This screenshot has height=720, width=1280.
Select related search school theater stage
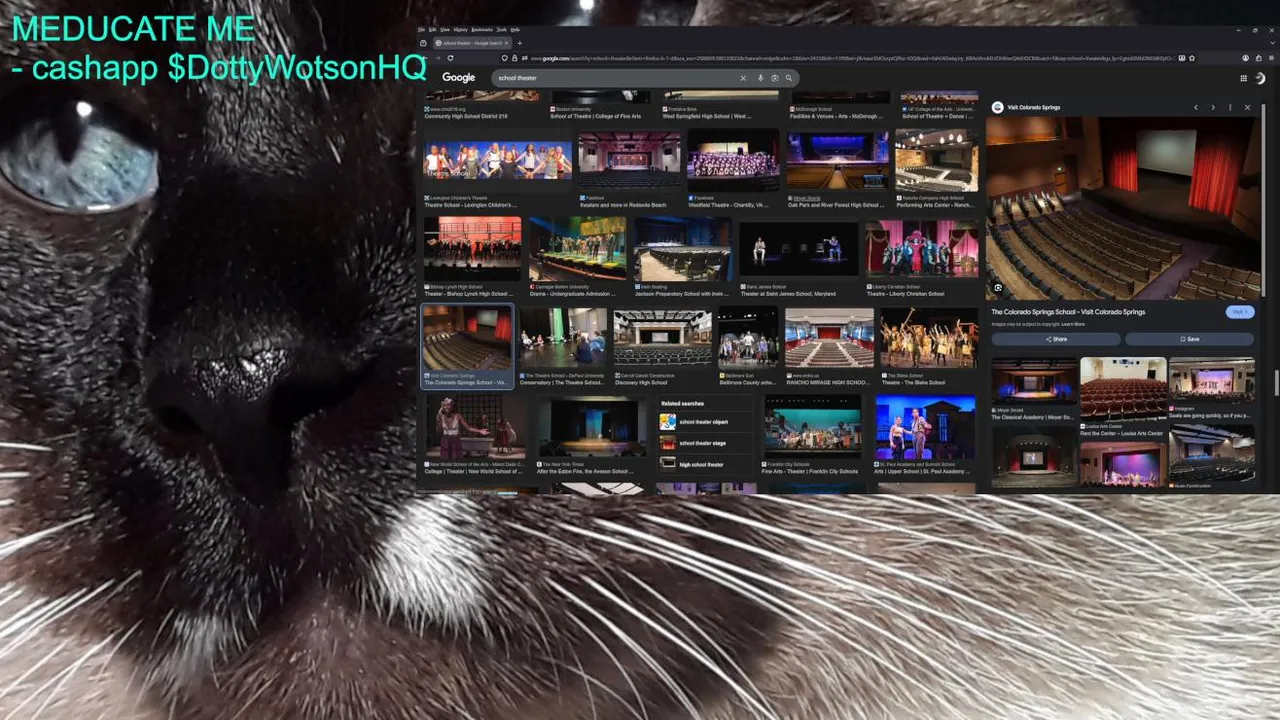click(706, 443)
